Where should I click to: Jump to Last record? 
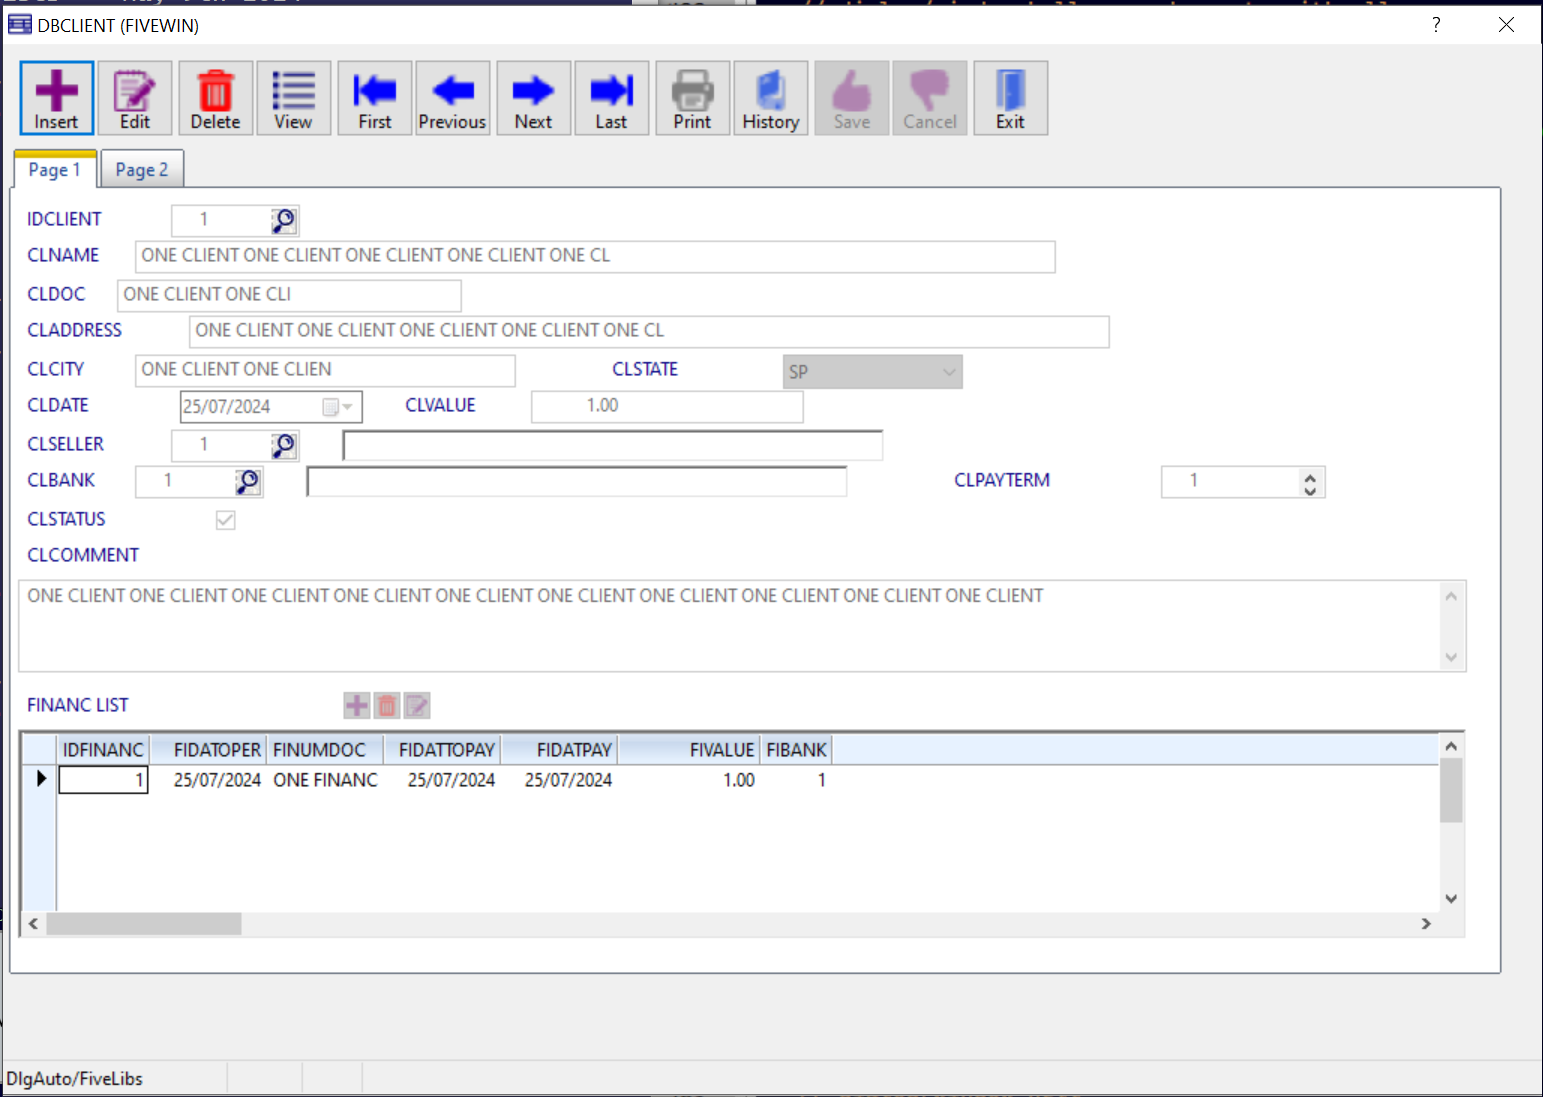tap(611, 98)
